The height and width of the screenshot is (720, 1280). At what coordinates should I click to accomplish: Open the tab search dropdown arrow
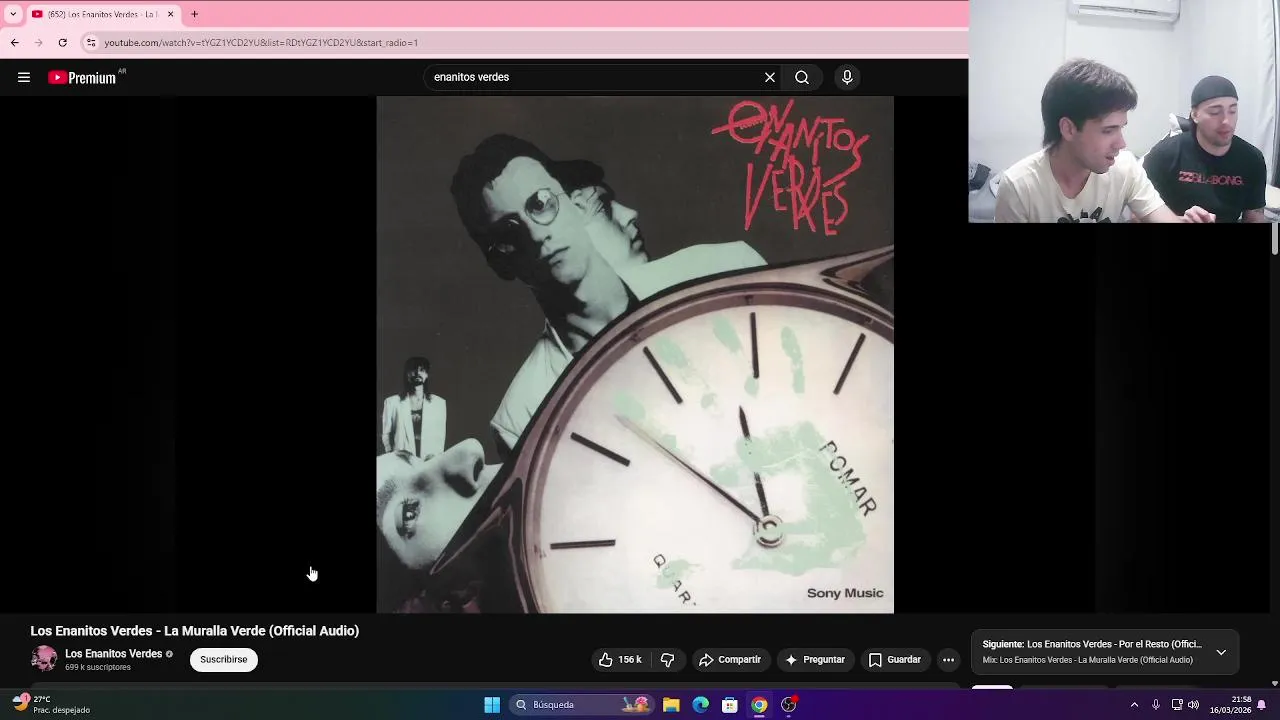pyautogui.click(x=13, y=14)
